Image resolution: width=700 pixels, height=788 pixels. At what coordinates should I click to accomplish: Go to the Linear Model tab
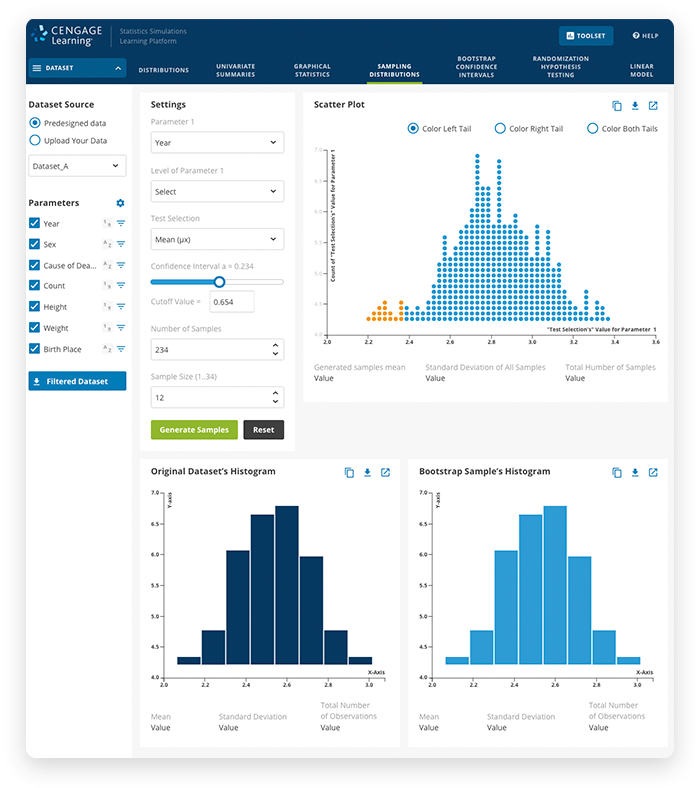click(641, 70)
